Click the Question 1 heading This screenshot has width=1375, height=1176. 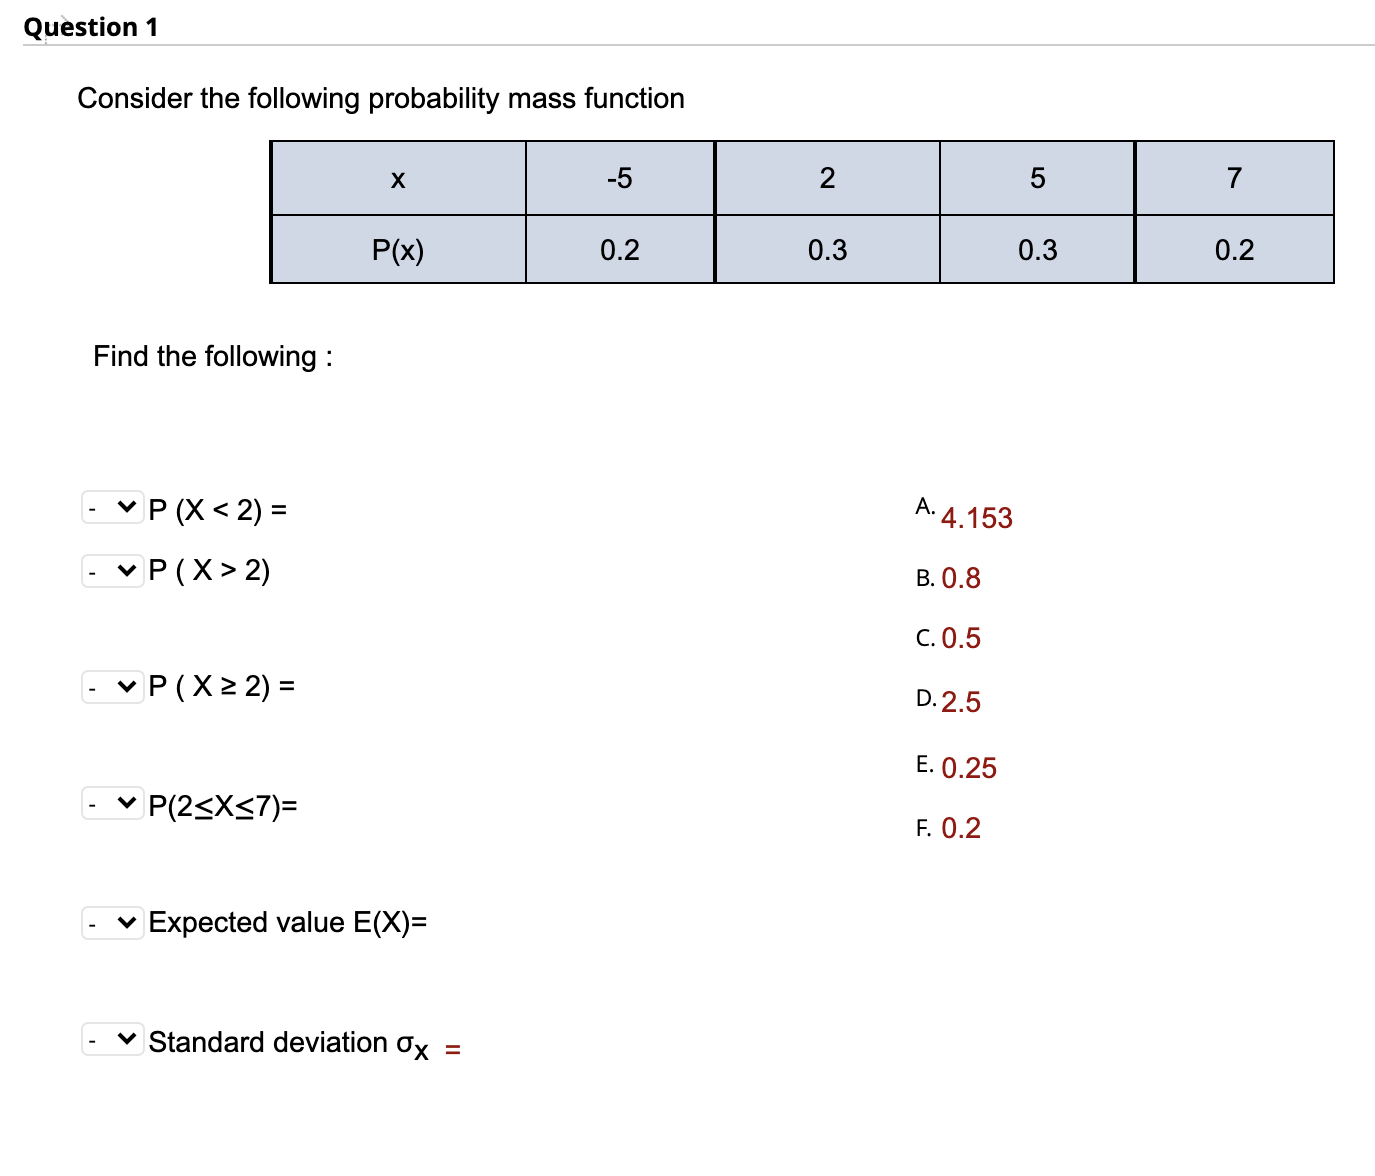[x=91, y=27]
